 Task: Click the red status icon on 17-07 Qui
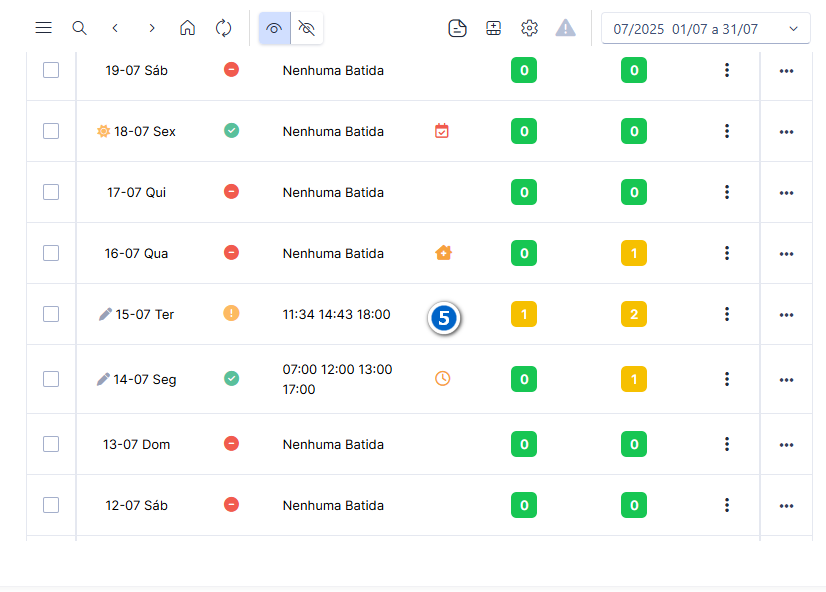(231, 192)
